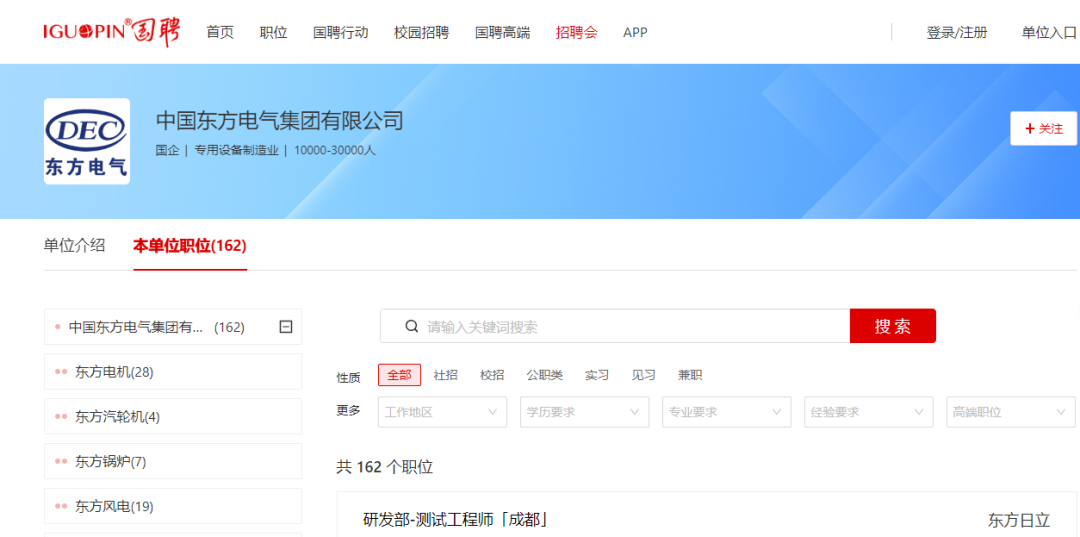Select 社招 job type filter
This screenshot has width=1080, height=537.
pyautogui.click(x=446, y=375)
